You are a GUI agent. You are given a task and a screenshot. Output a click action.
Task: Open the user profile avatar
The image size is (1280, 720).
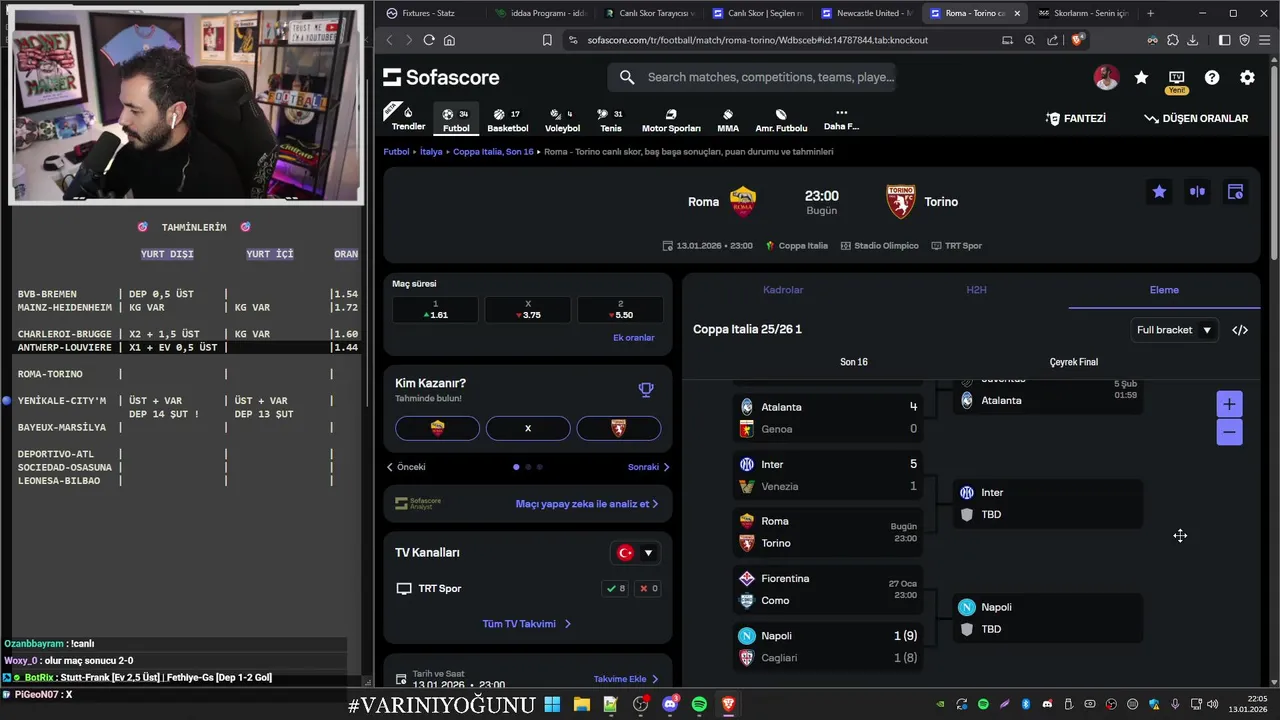coord(1106,78)
